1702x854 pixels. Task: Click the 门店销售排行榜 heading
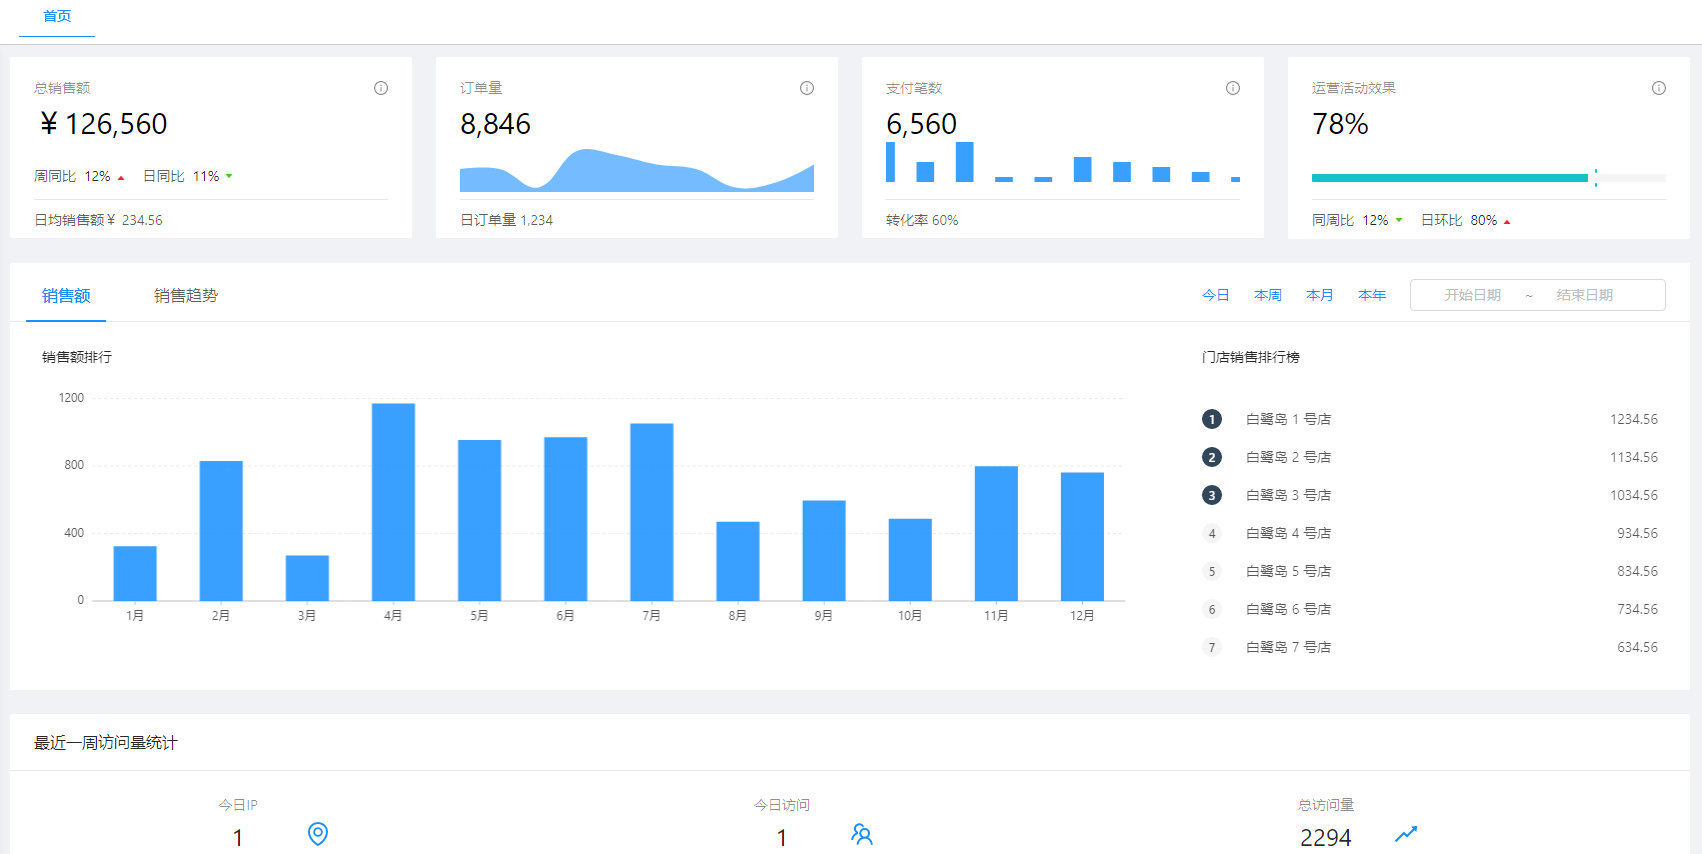(x=1251, y=357)
